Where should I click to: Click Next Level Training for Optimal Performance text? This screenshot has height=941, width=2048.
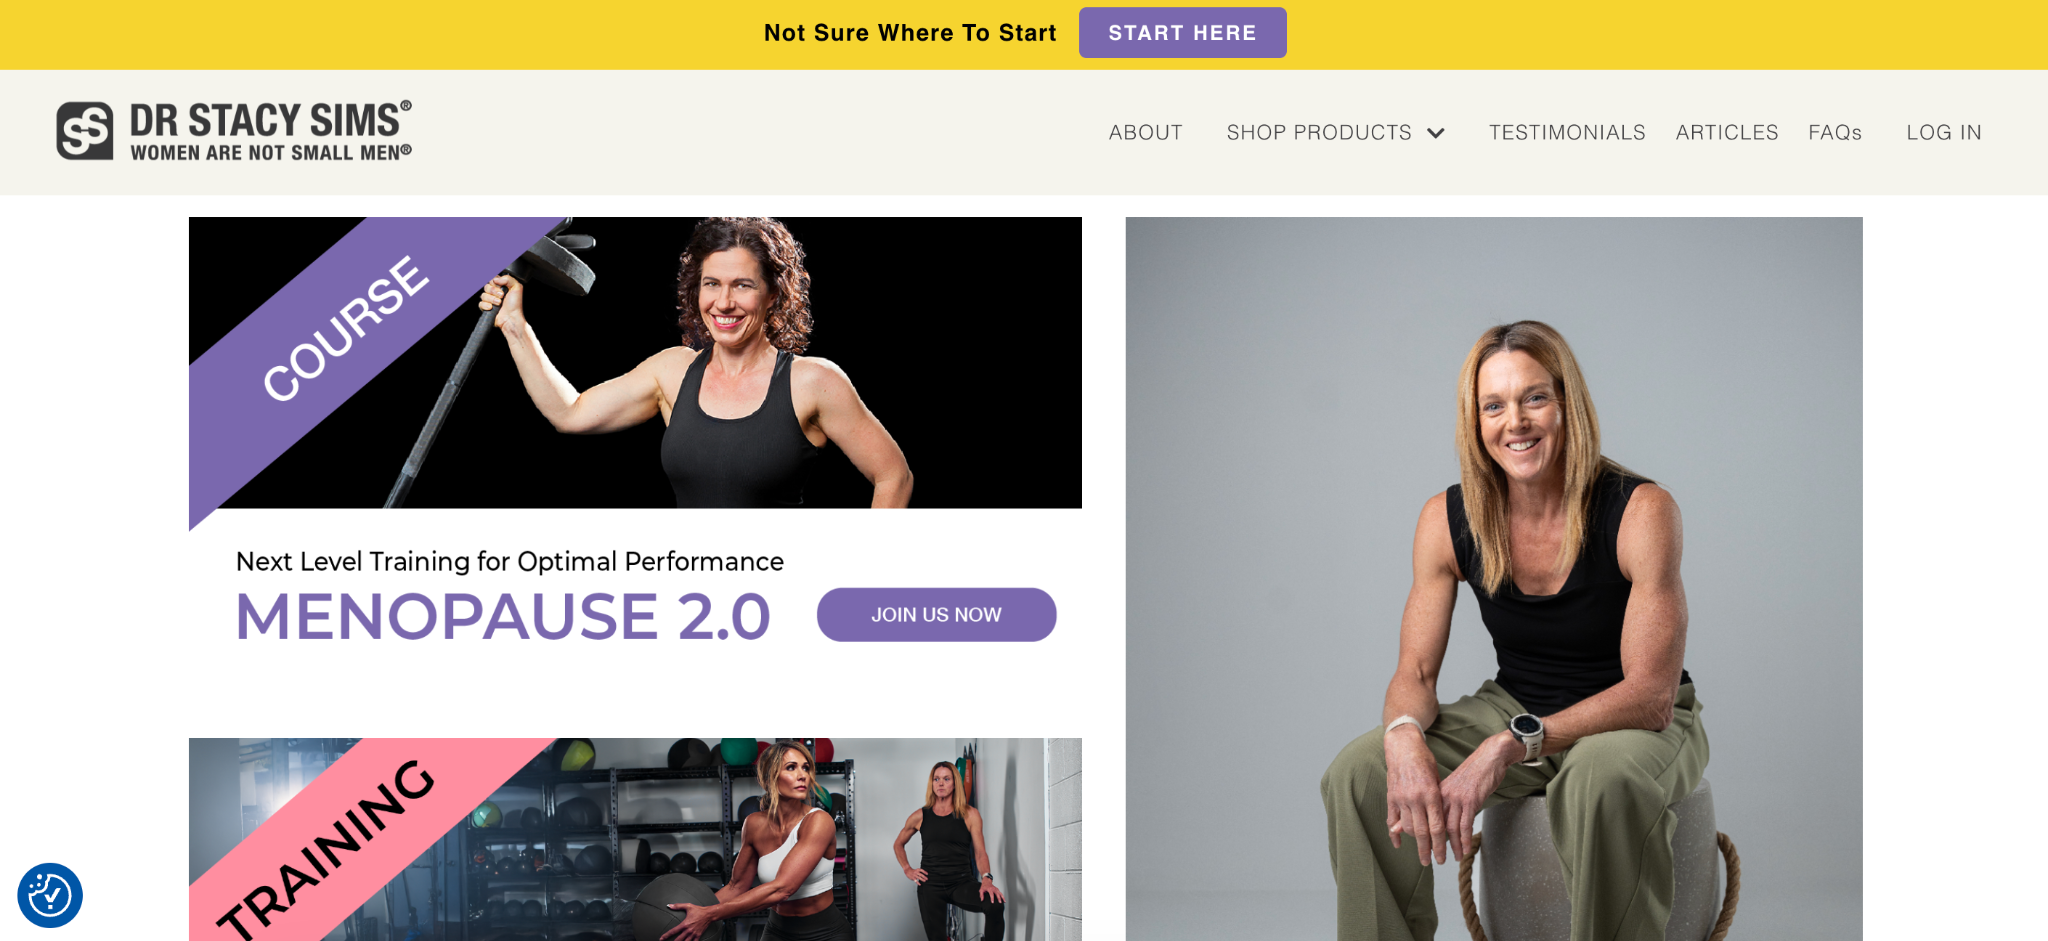tap(510, 562)
